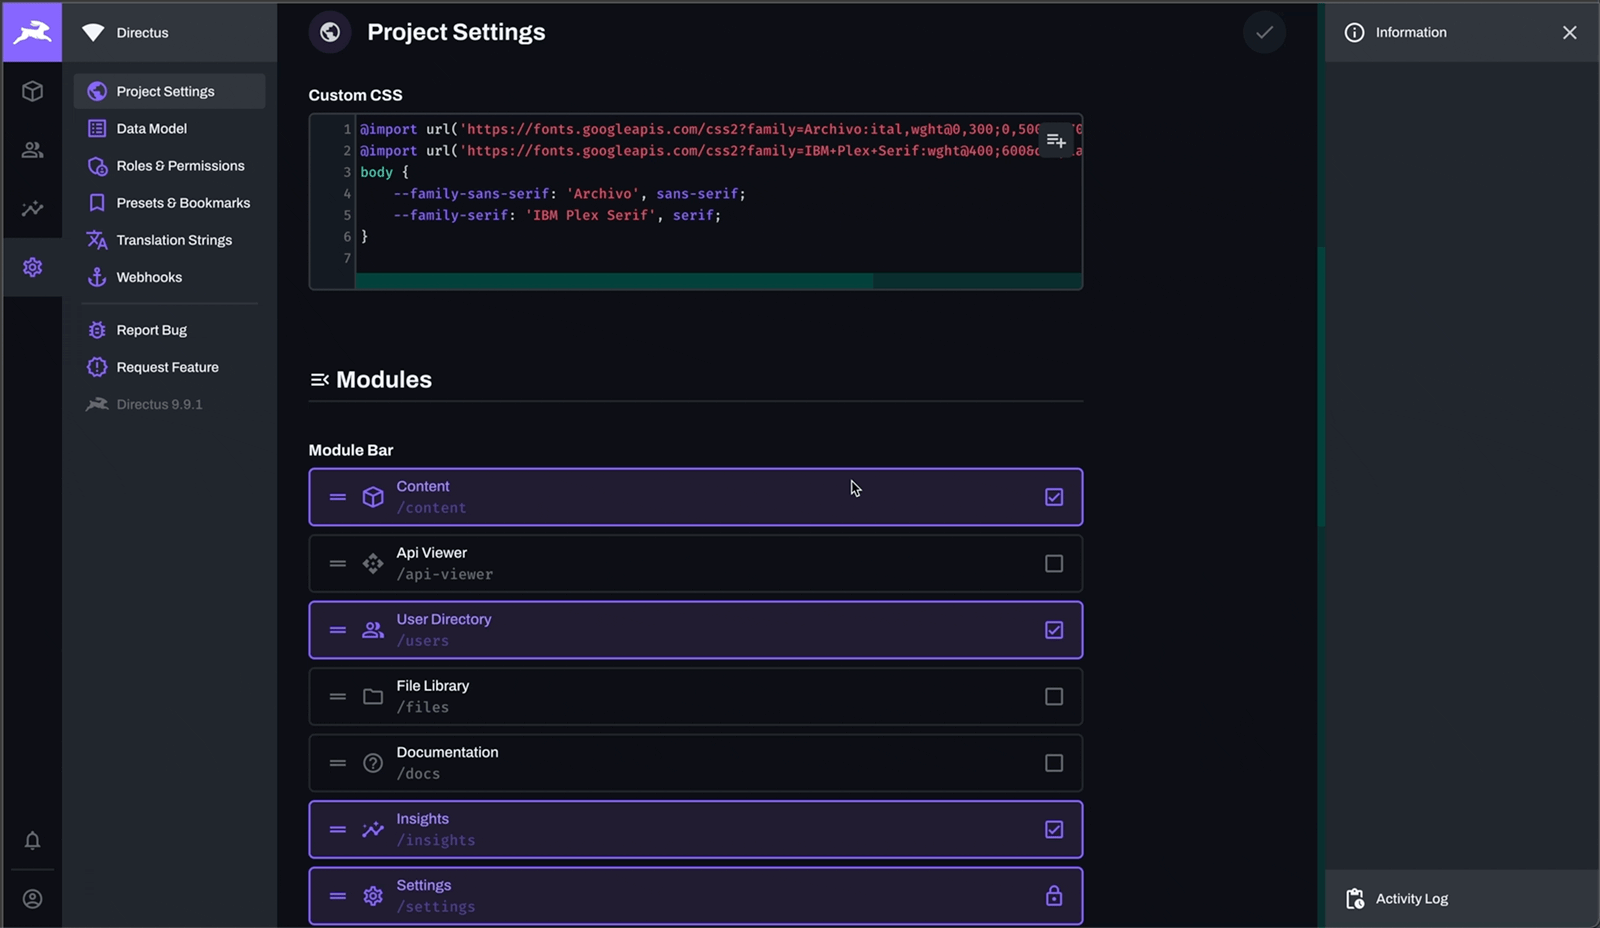Click inside the Custom CSS code editor
This screenshot has height=928, width=1600.
[x=696, y=202]
